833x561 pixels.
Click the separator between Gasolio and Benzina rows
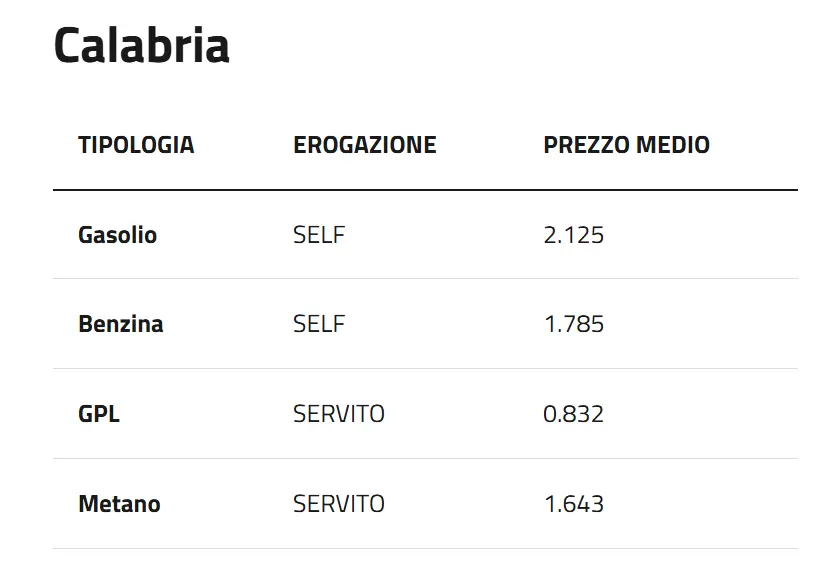(425, 279)
